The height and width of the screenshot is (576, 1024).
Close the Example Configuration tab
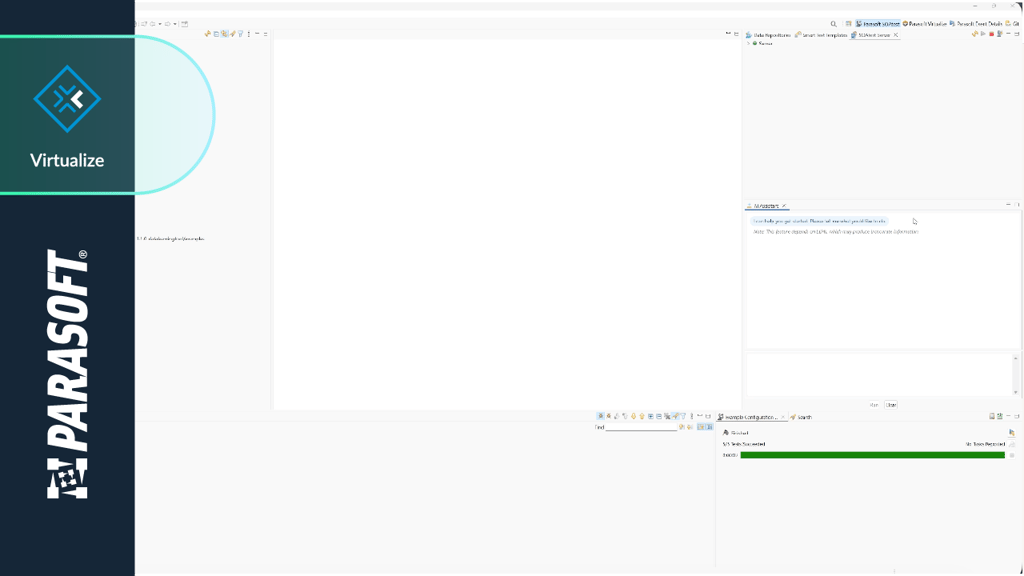tap(783, 417)
